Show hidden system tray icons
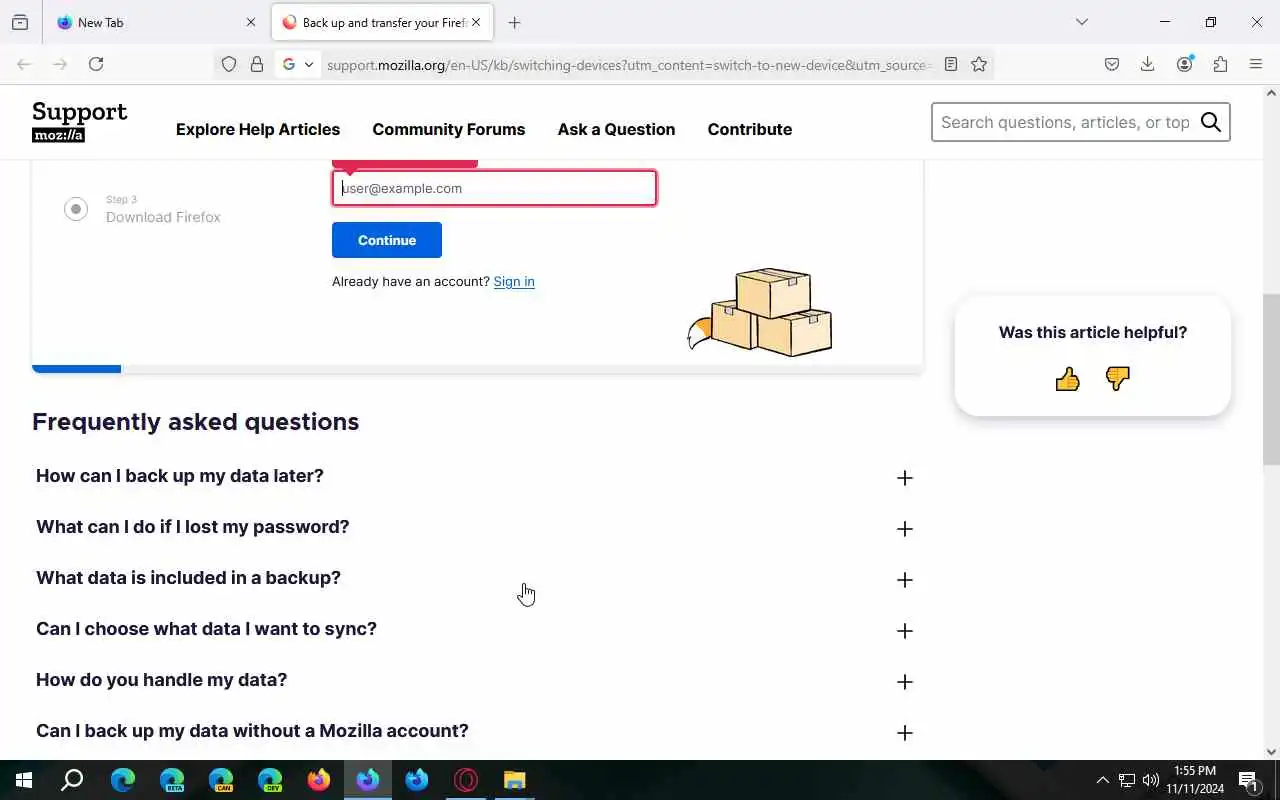The width and height of the screenshot is (1280, 800). point(1102,780)
